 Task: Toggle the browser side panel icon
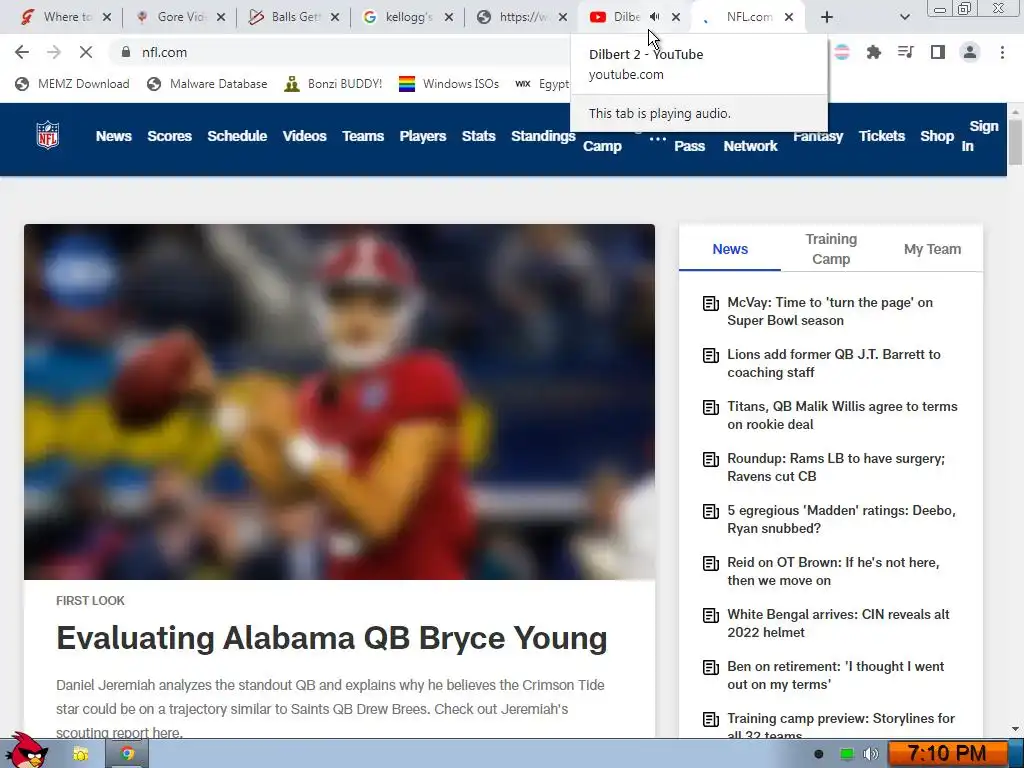coord(938,52)
